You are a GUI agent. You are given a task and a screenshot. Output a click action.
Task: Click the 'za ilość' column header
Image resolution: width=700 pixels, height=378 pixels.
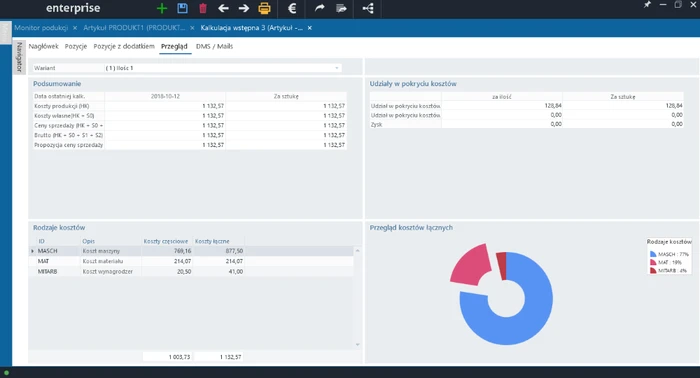pyautogui.click(x=502, y=97)
